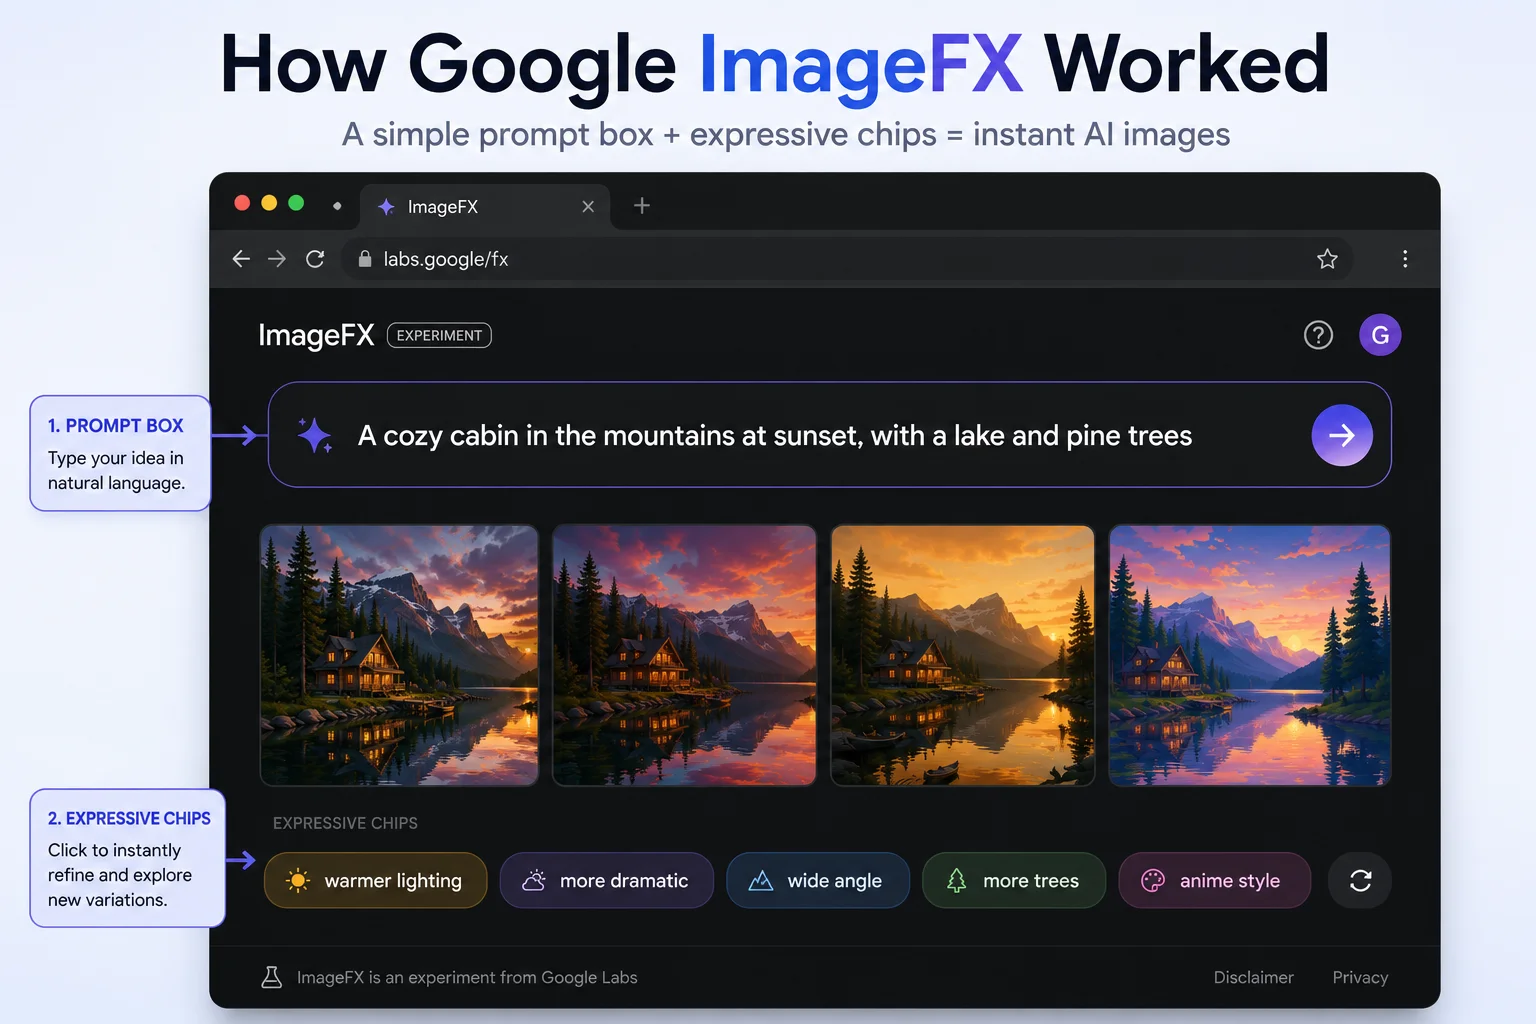Close the ImageFX browser tab
1536x1024 pixels.
point(588,206)
